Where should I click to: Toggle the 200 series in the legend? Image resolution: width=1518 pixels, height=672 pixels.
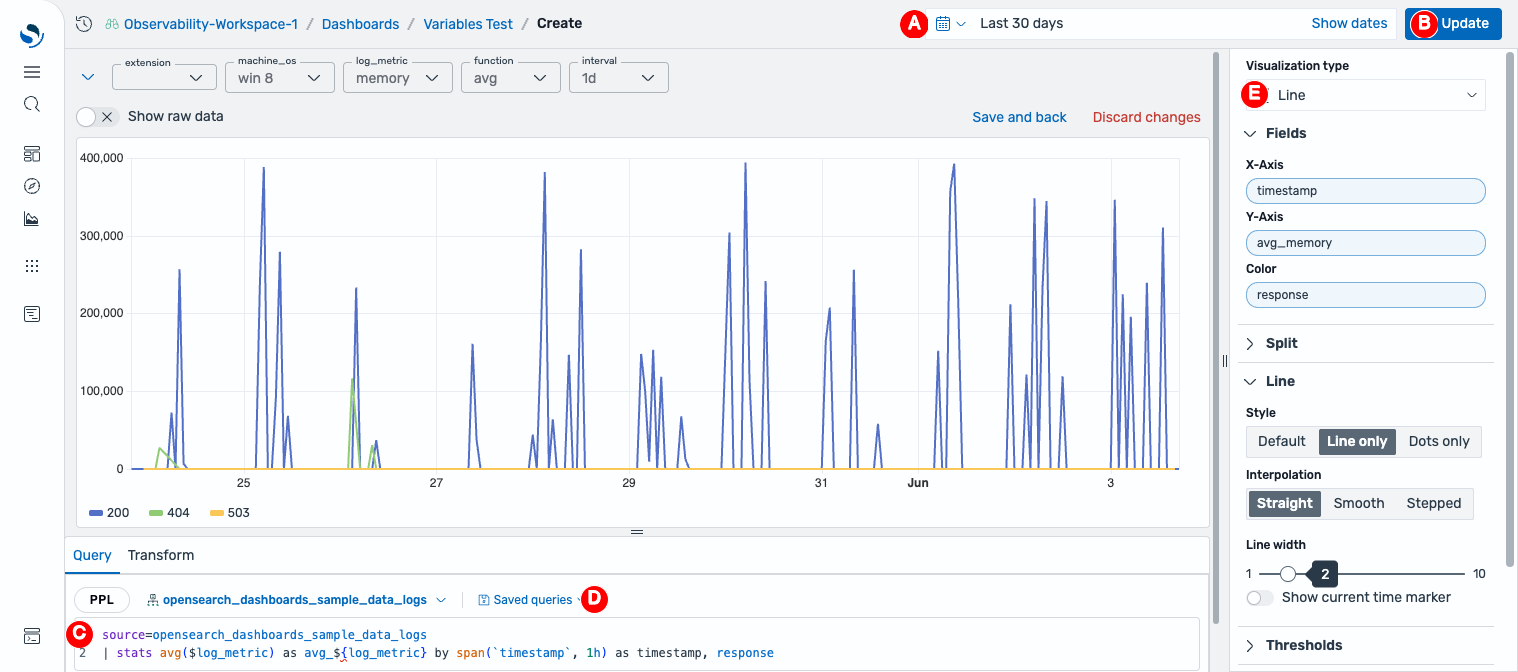point(109,513)
